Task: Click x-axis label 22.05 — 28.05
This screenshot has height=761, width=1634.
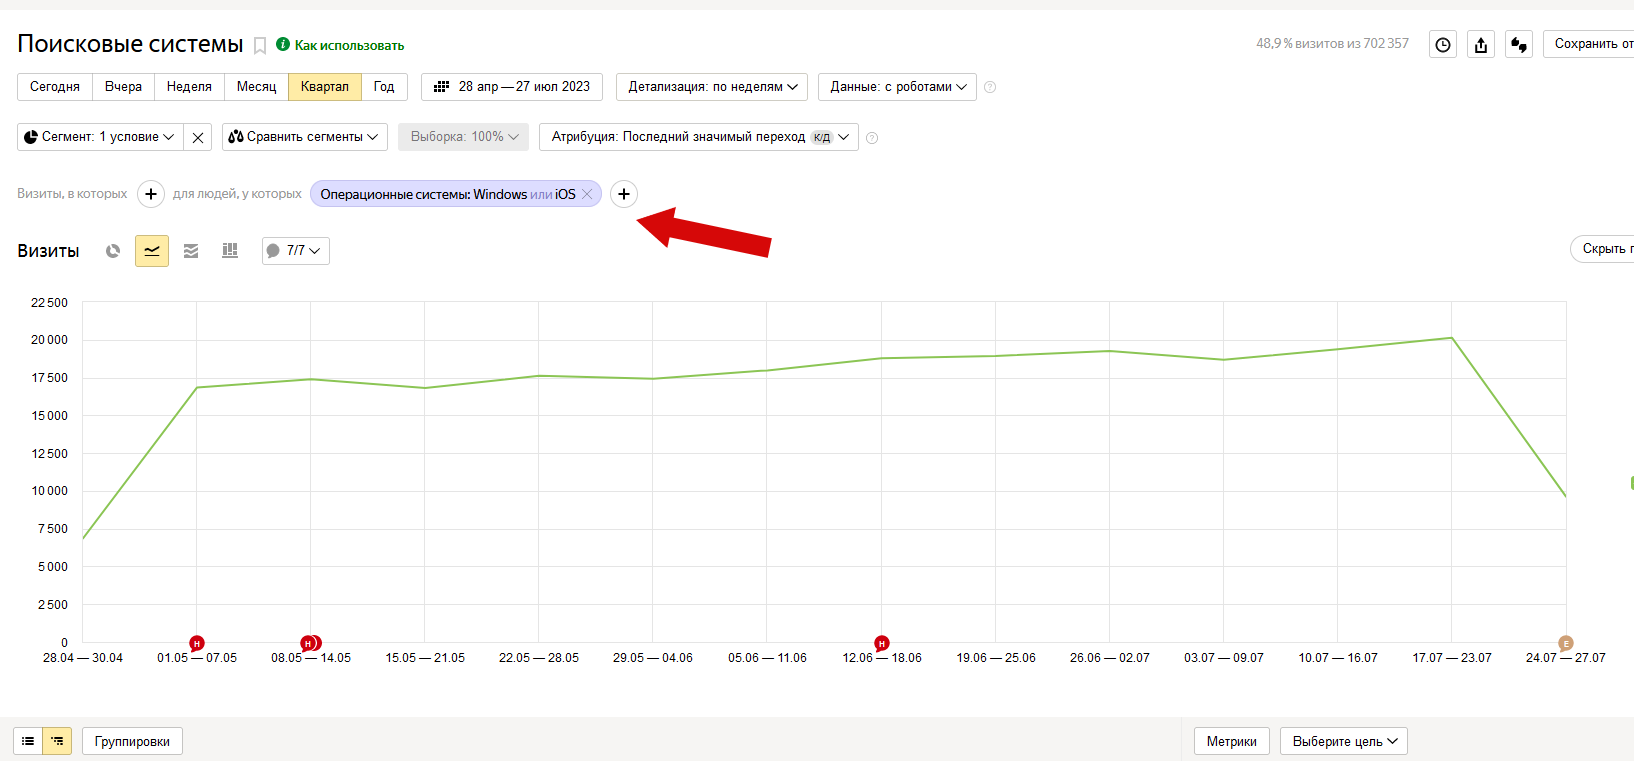Action: coord(539,658)
